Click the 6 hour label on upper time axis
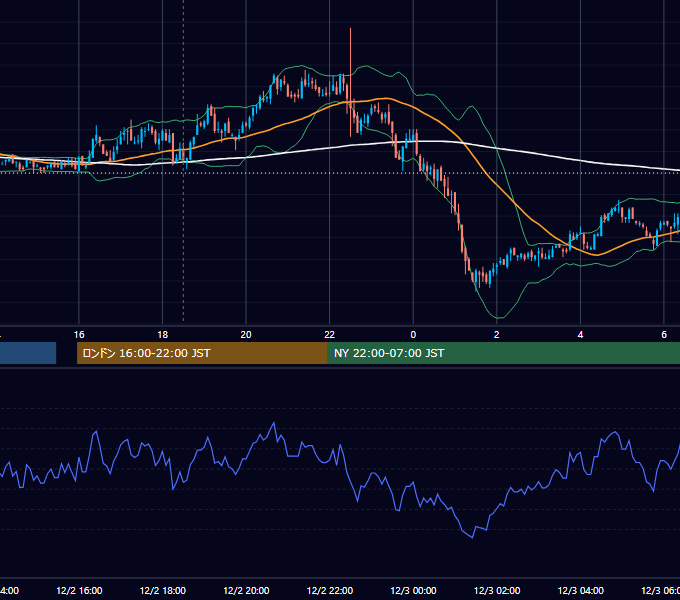 tap(664, 335)
